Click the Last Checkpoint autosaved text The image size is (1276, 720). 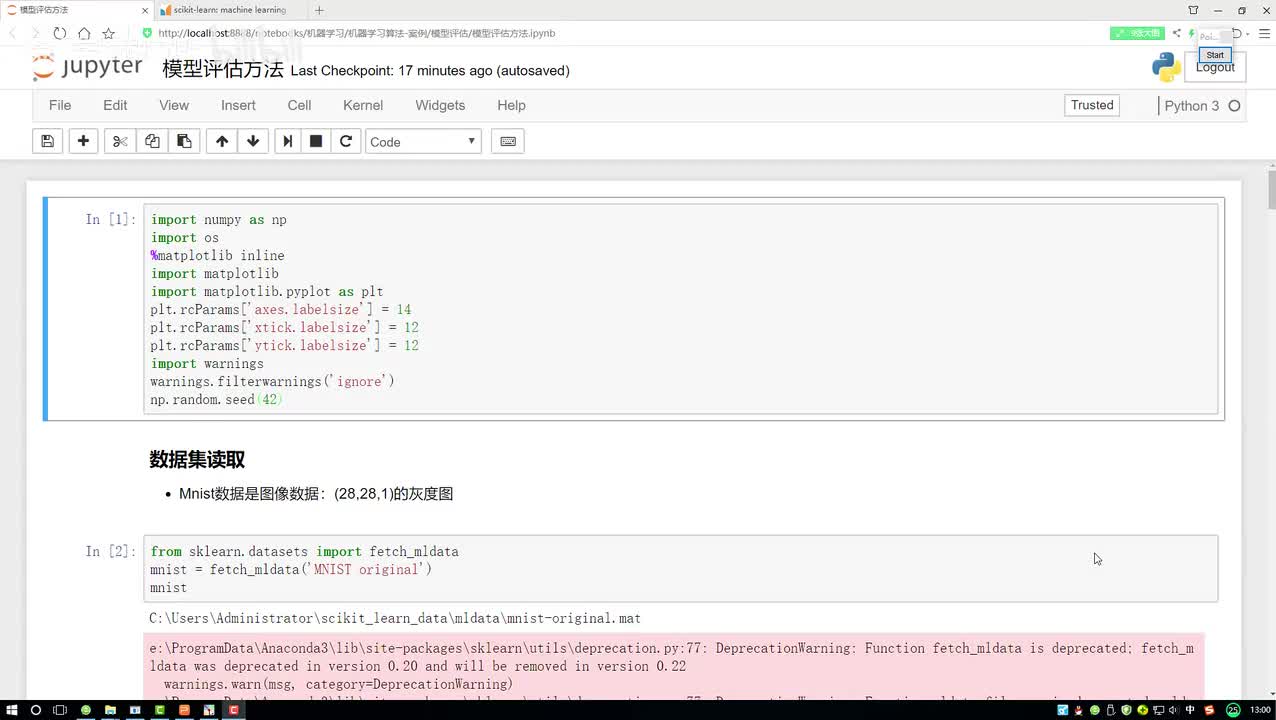(x=430, y=71)
